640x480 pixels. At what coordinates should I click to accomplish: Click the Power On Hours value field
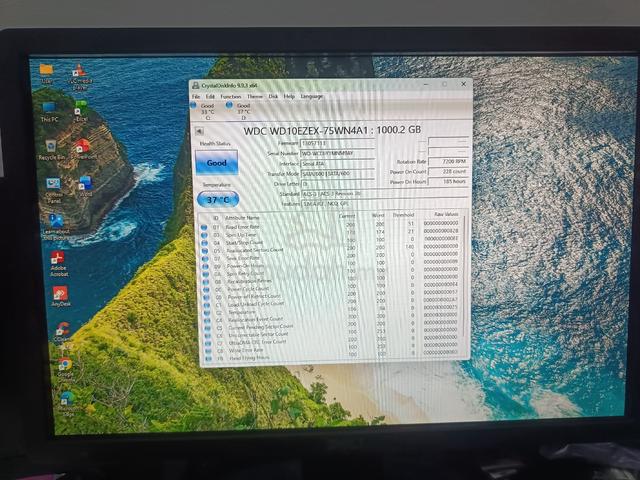tap(447, 182)
